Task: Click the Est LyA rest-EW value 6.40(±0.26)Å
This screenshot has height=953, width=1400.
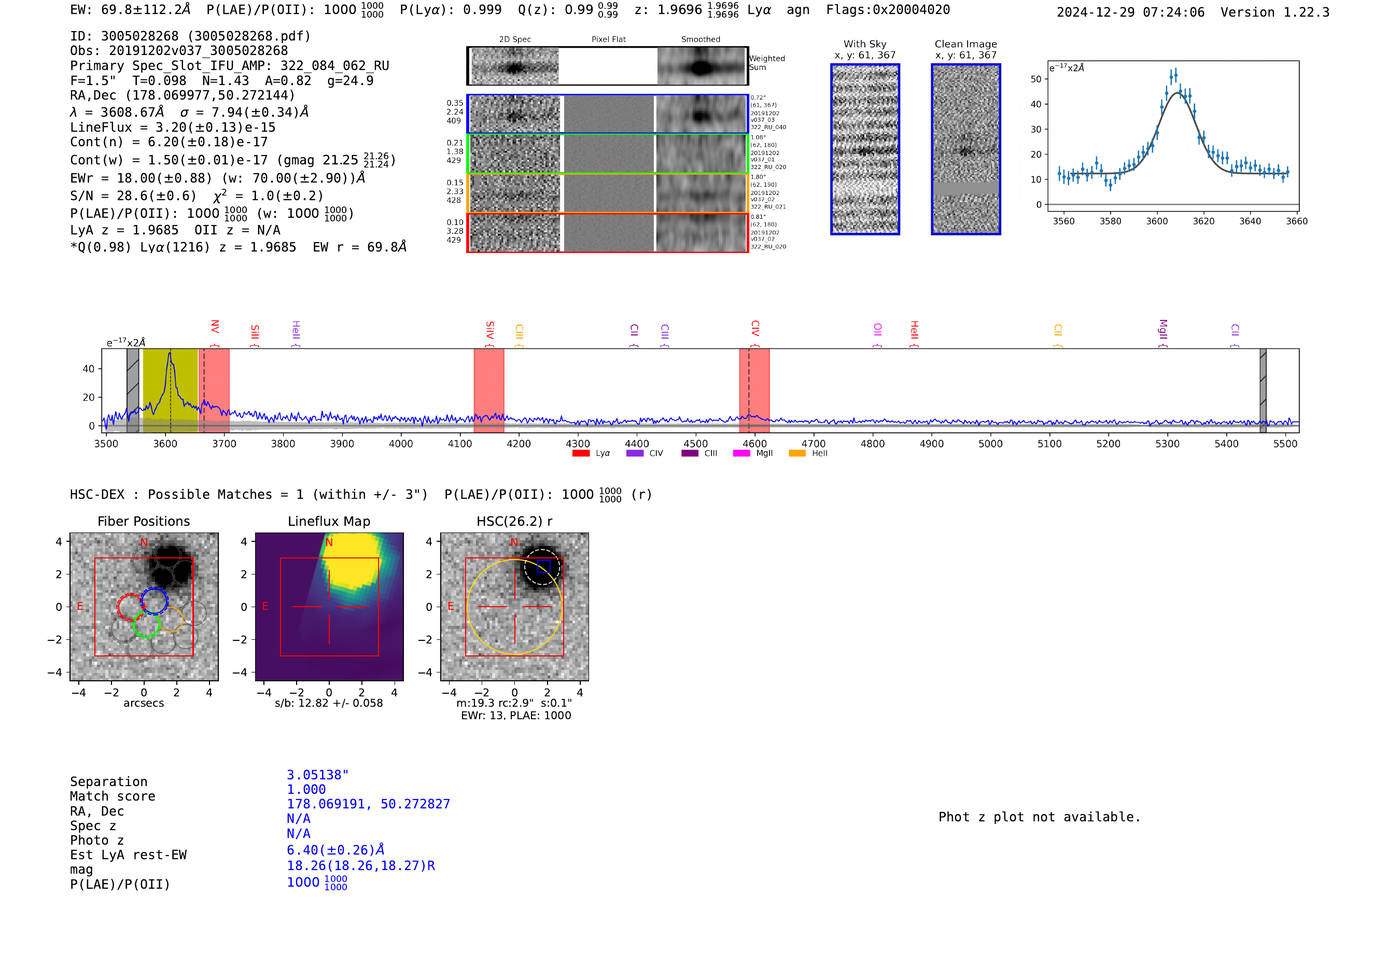Action: [336, 850]
